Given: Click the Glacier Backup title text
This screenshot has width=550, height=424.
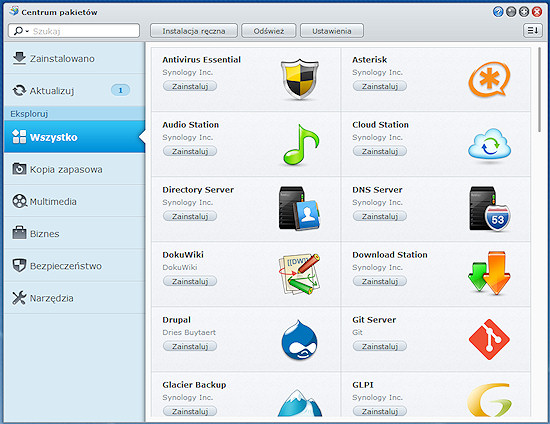Looking at the screenshot, I should [x=194, y=385].
